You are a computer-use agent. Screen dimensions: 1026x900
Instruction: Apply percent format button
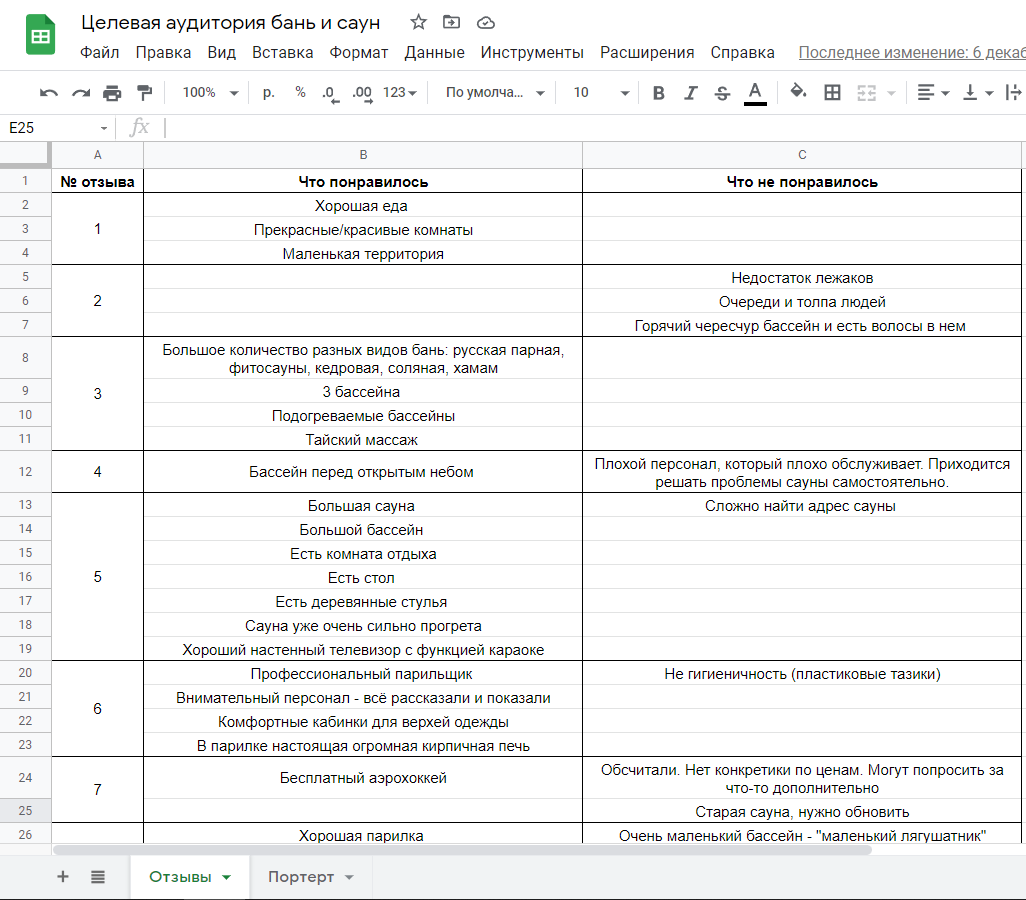click(x=300, y=92)
